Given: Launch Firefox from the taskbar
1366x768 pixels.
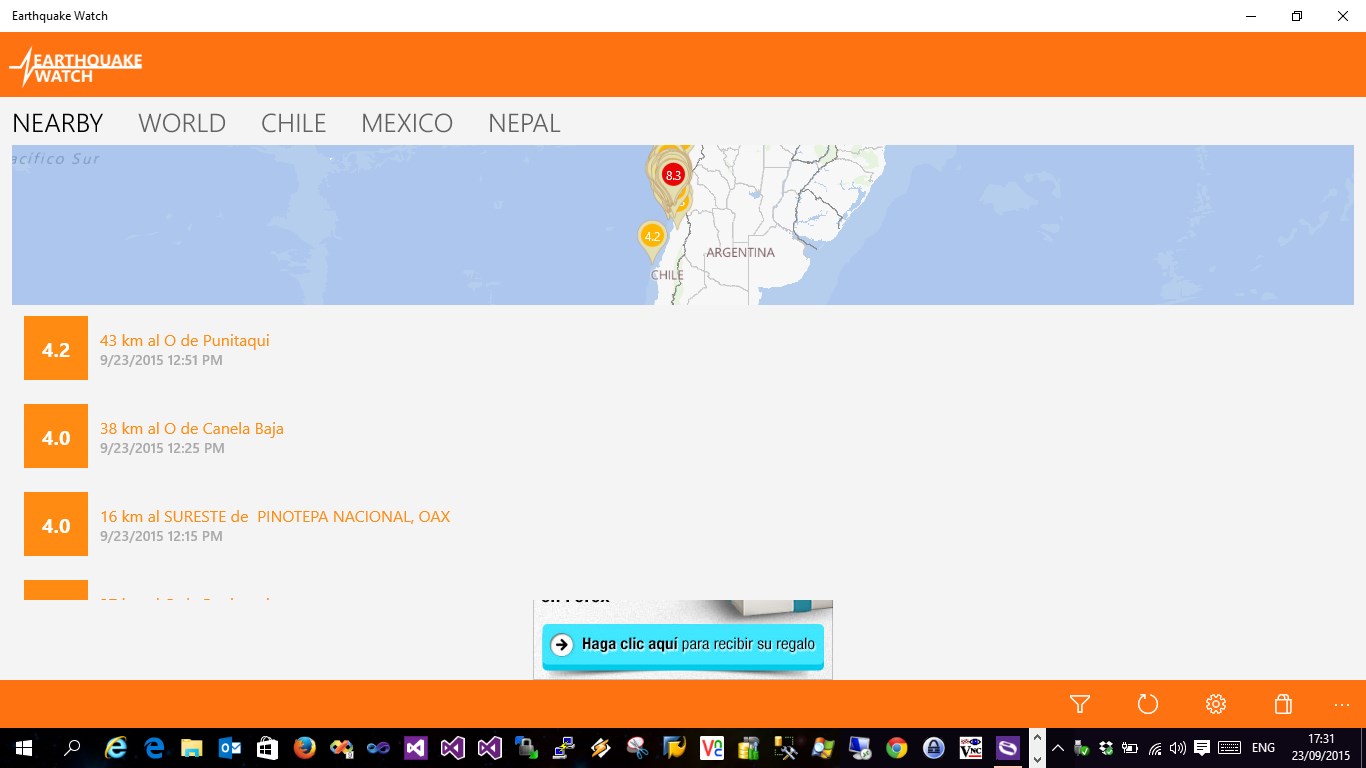Looking at the screenshot, I should pos(304,747).
